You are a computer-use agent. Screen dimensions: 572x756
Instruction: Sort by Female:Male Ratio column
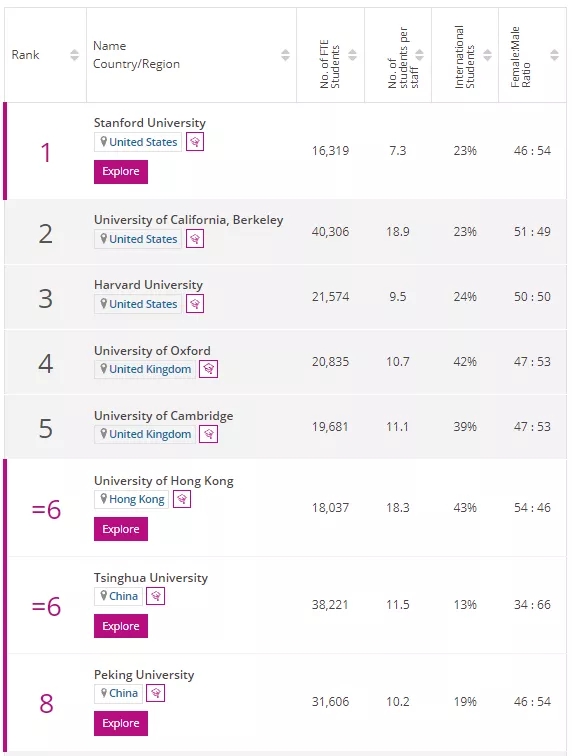[x=555, y=55]
